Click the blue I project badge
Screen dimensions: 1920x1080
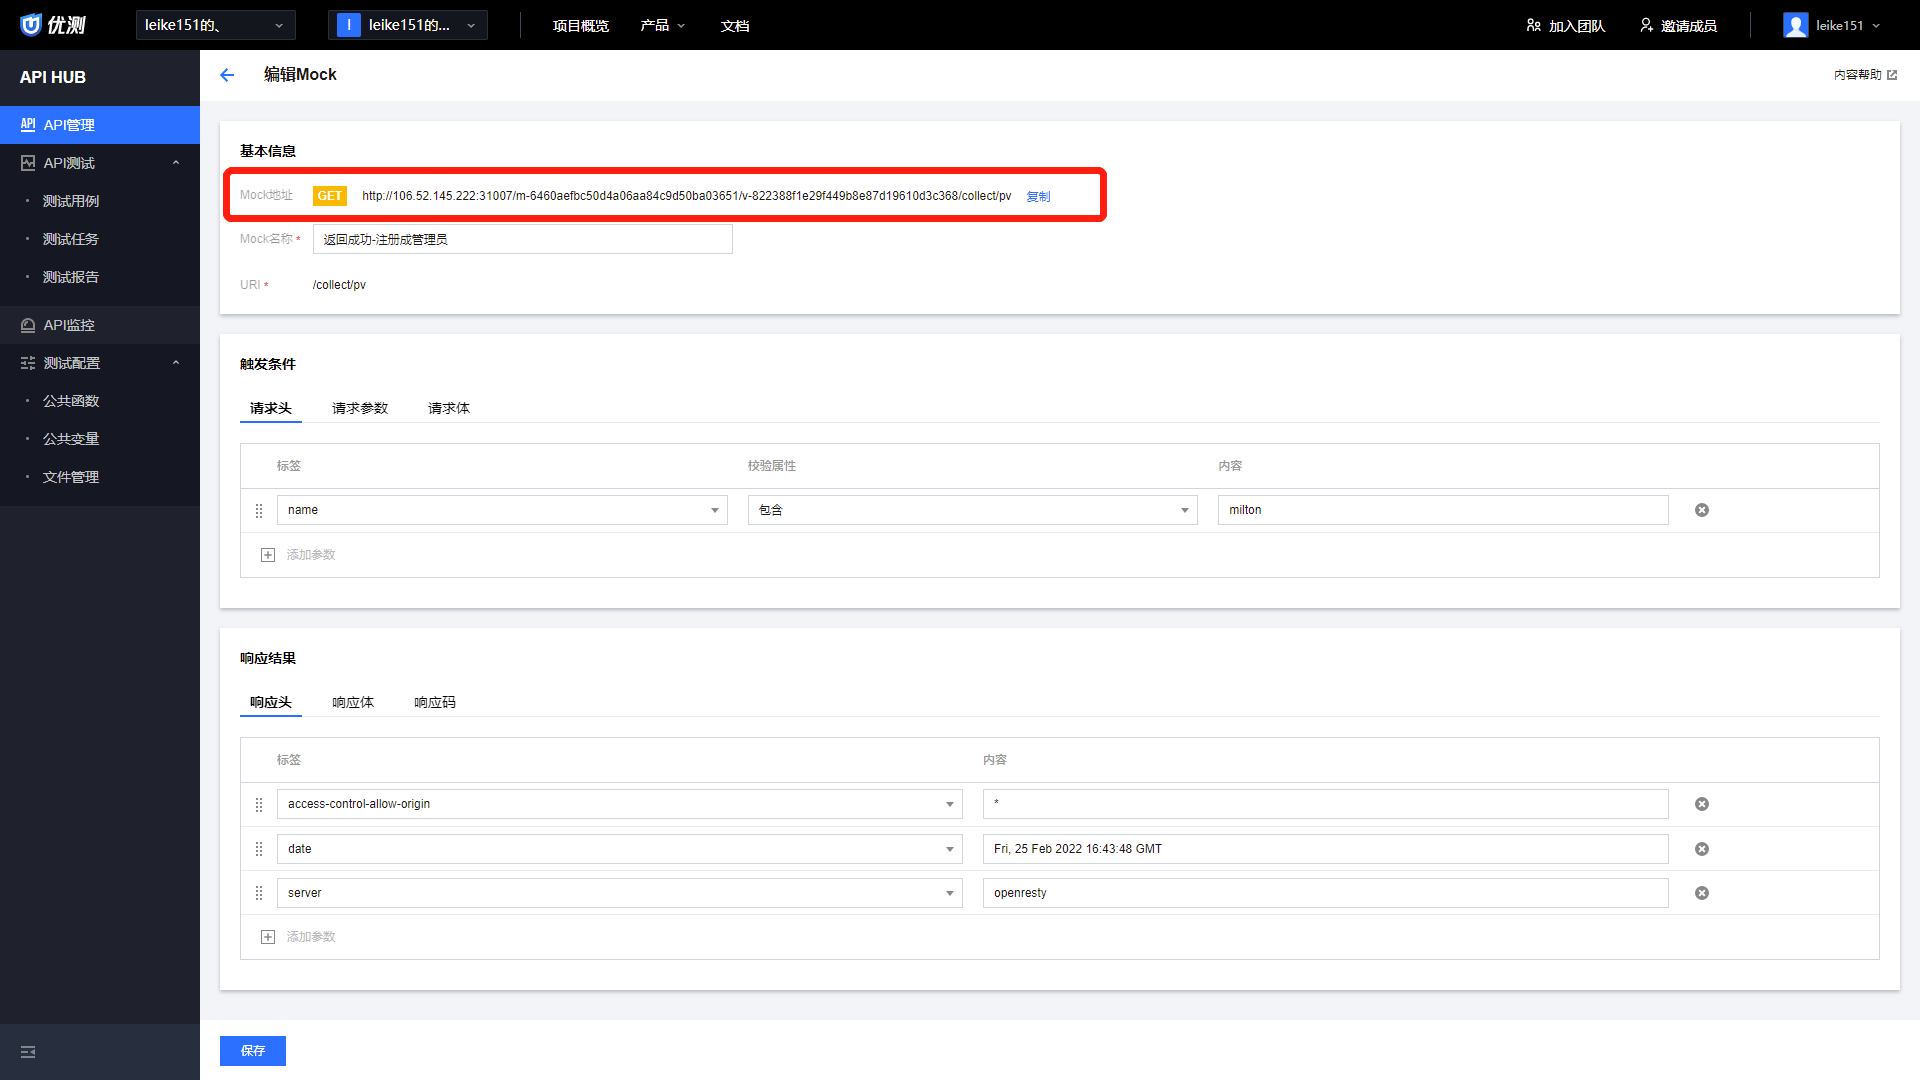coord(349,25)
